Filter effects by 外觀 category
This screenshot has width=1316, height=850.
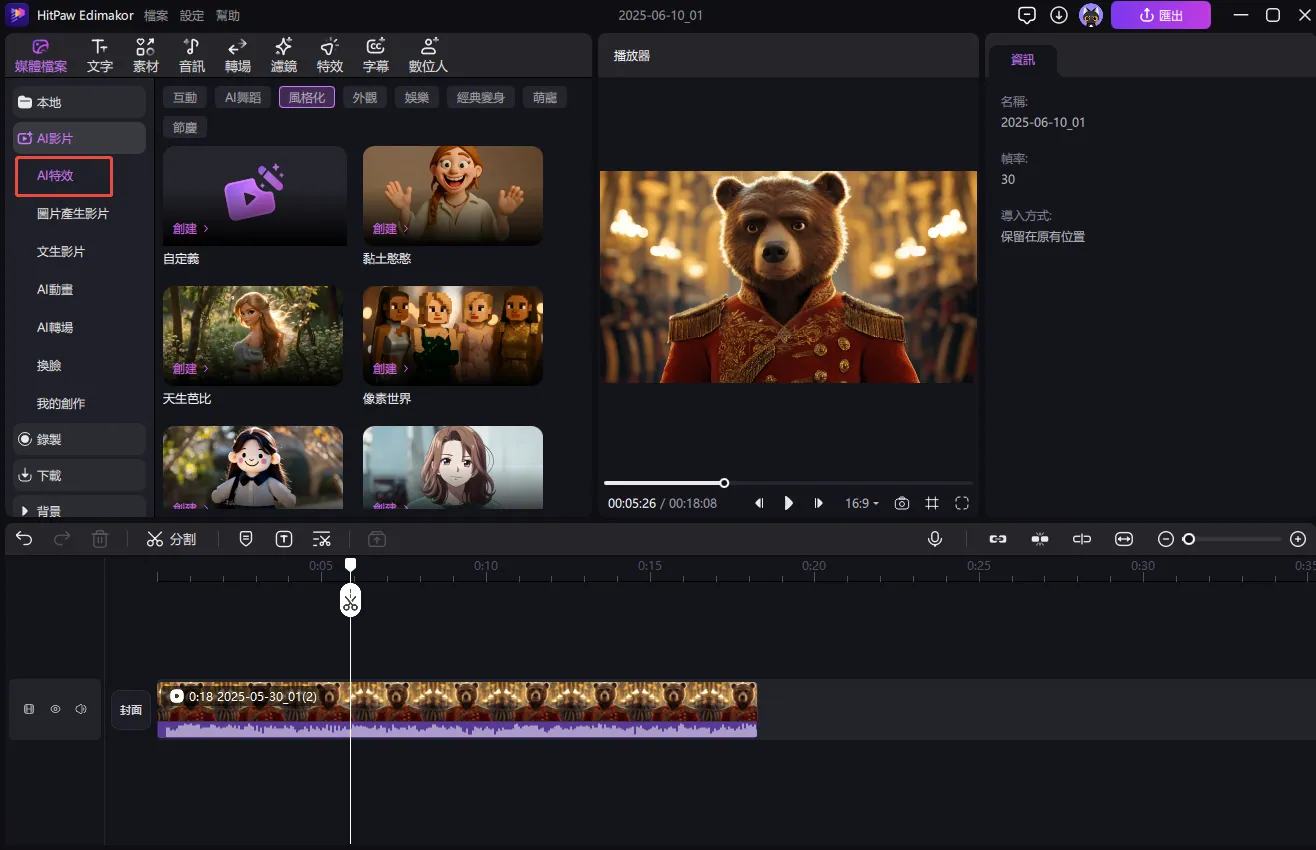point(365,97)
